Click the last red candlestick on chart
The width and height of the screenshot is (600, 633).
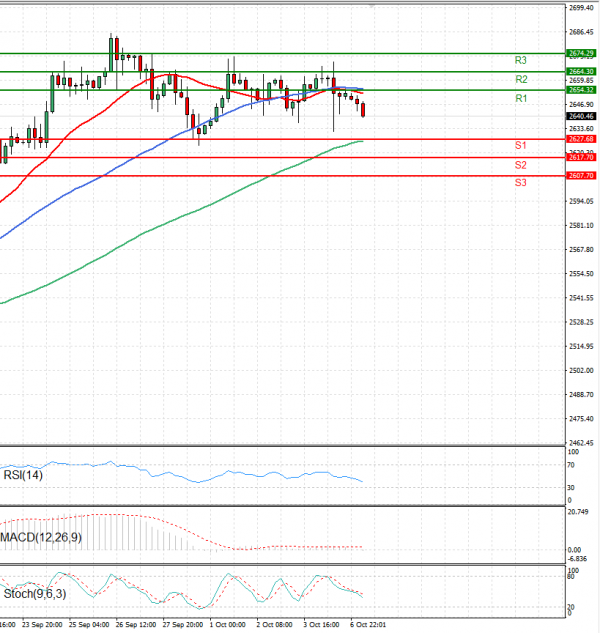[x=363, y=110]
